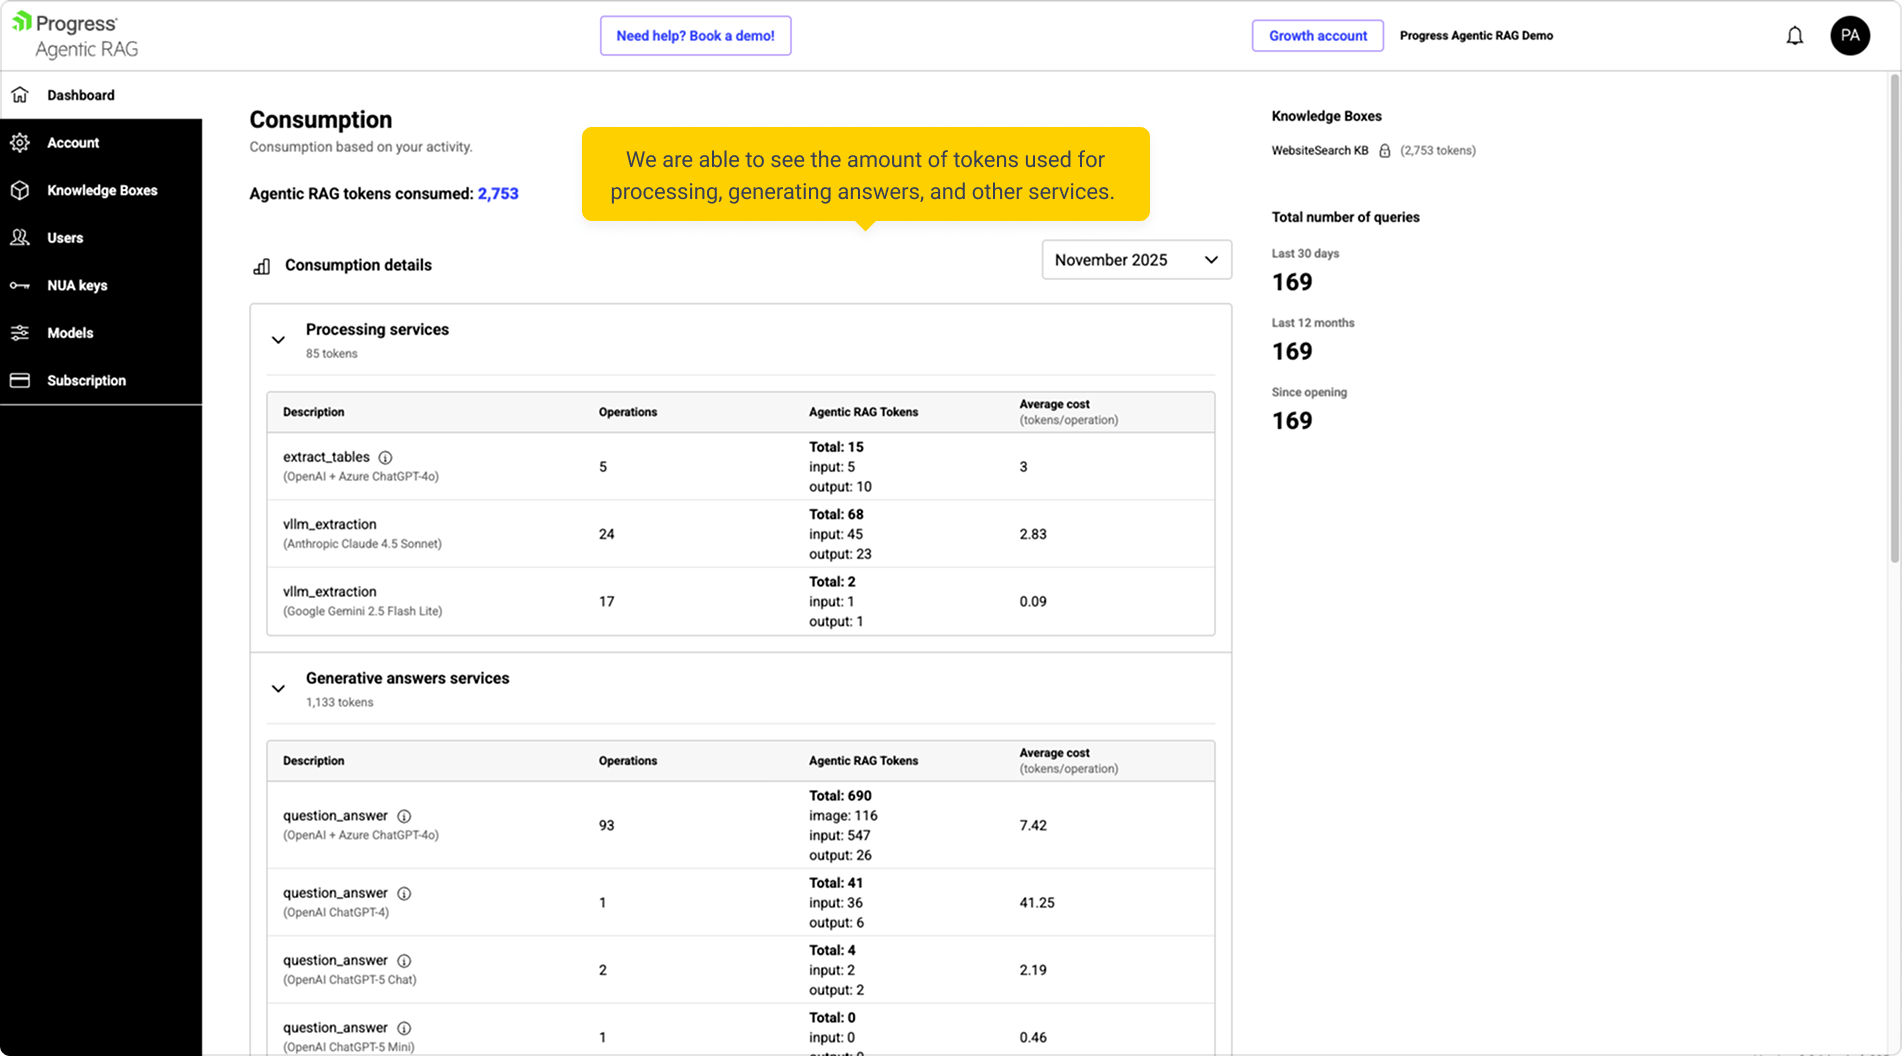1902x1056 pixels.
Task: Click the Consumption details bar chart icon
Action: point(261,266)
